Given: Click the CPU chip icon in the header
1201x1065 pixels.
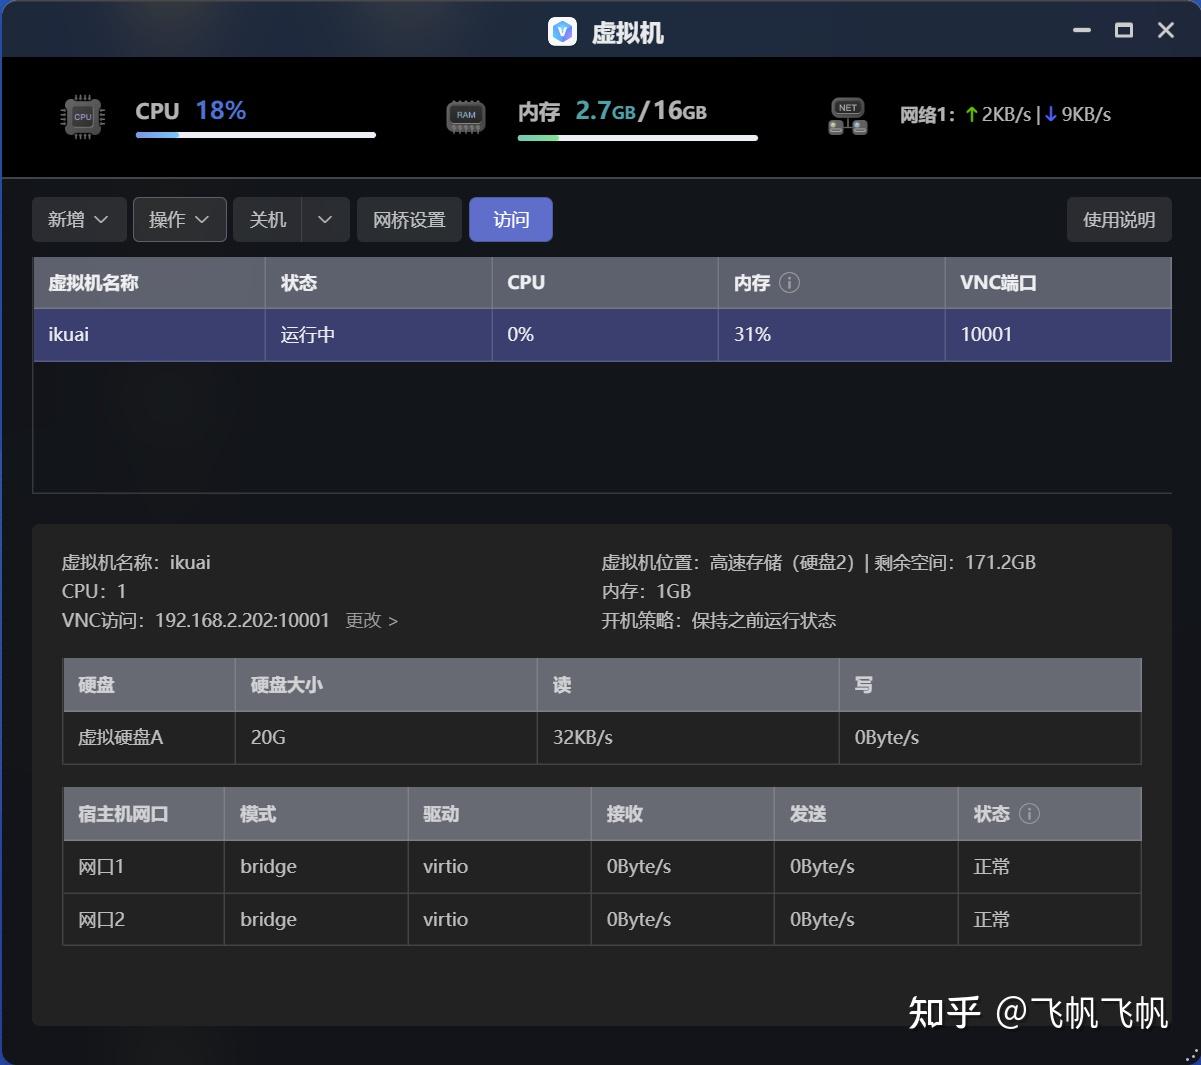Looking at the screenshot, I should point(81,115).
